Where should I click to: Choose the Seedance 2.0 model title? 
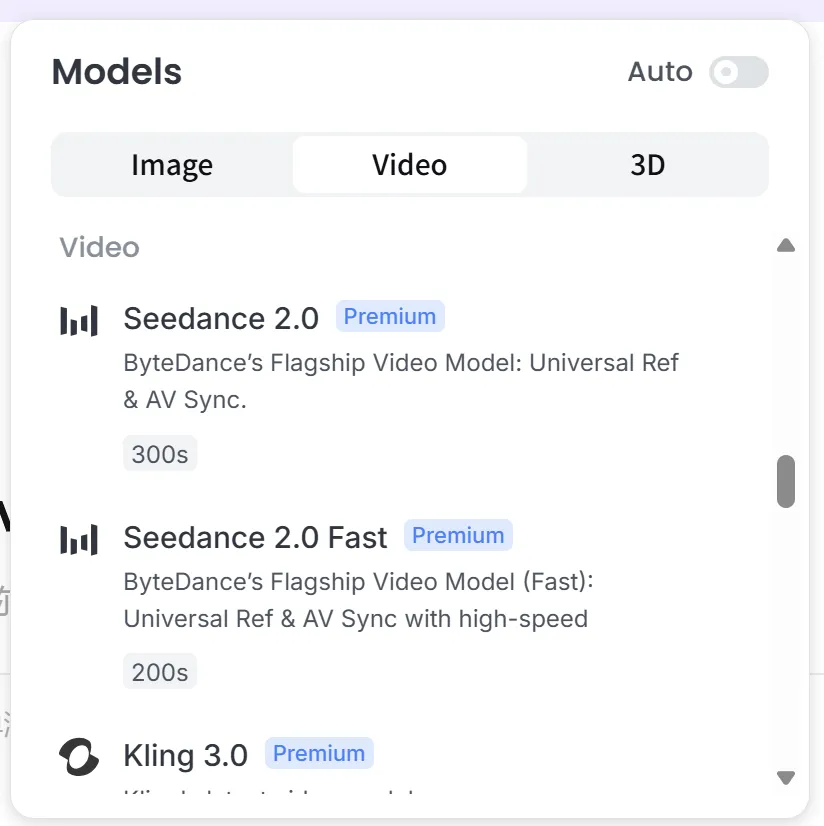pyautogui.click(x=221, y=318)
